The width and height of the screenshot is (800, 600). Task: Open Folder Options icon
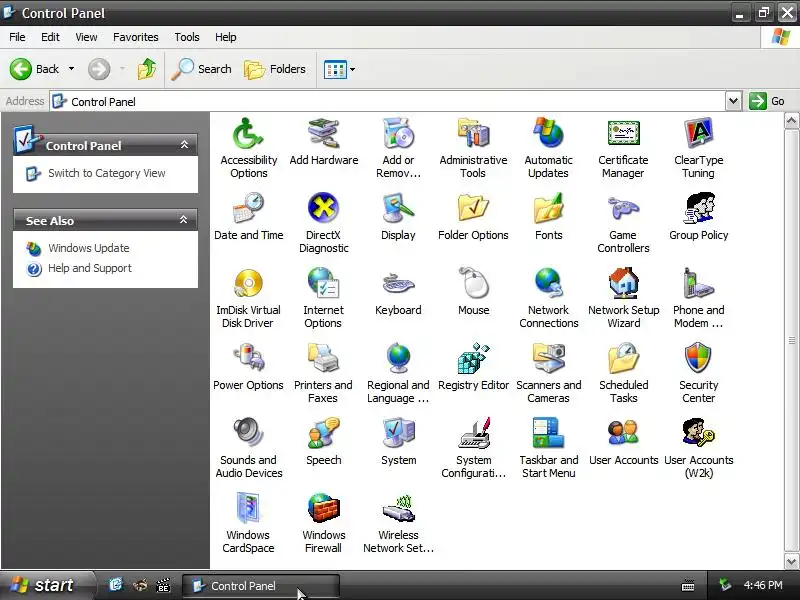473,217
